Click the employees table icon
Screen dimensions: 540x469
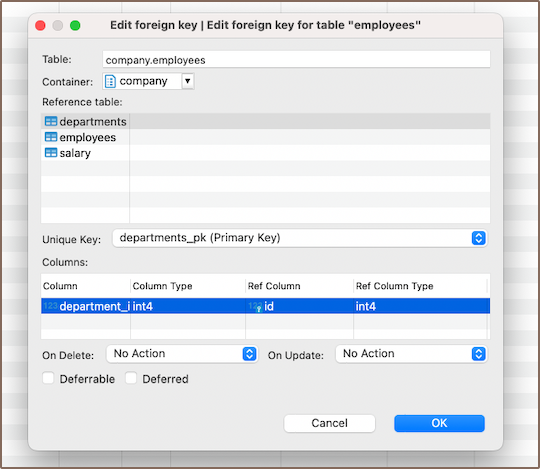tap(51, 137)
